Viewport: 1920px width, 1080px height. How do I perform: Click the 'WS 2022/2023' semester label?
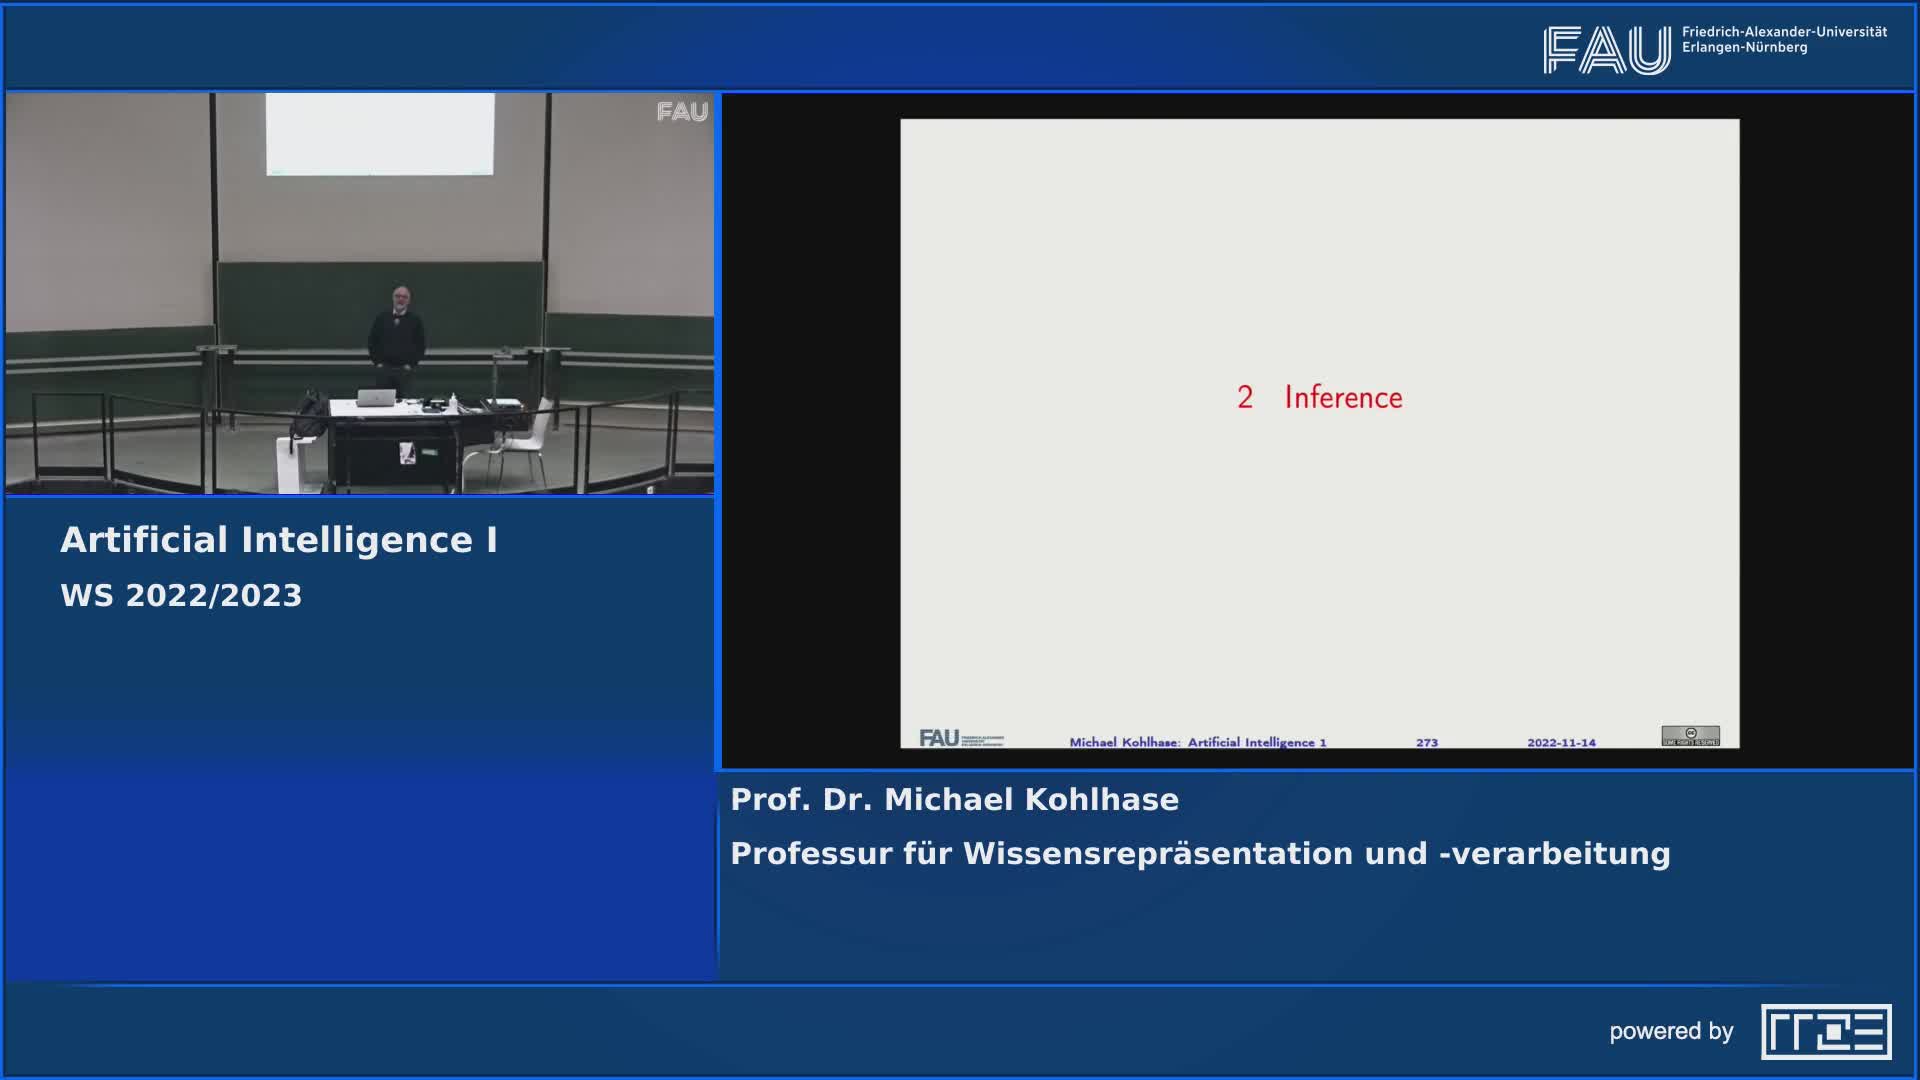coord(181,595)
